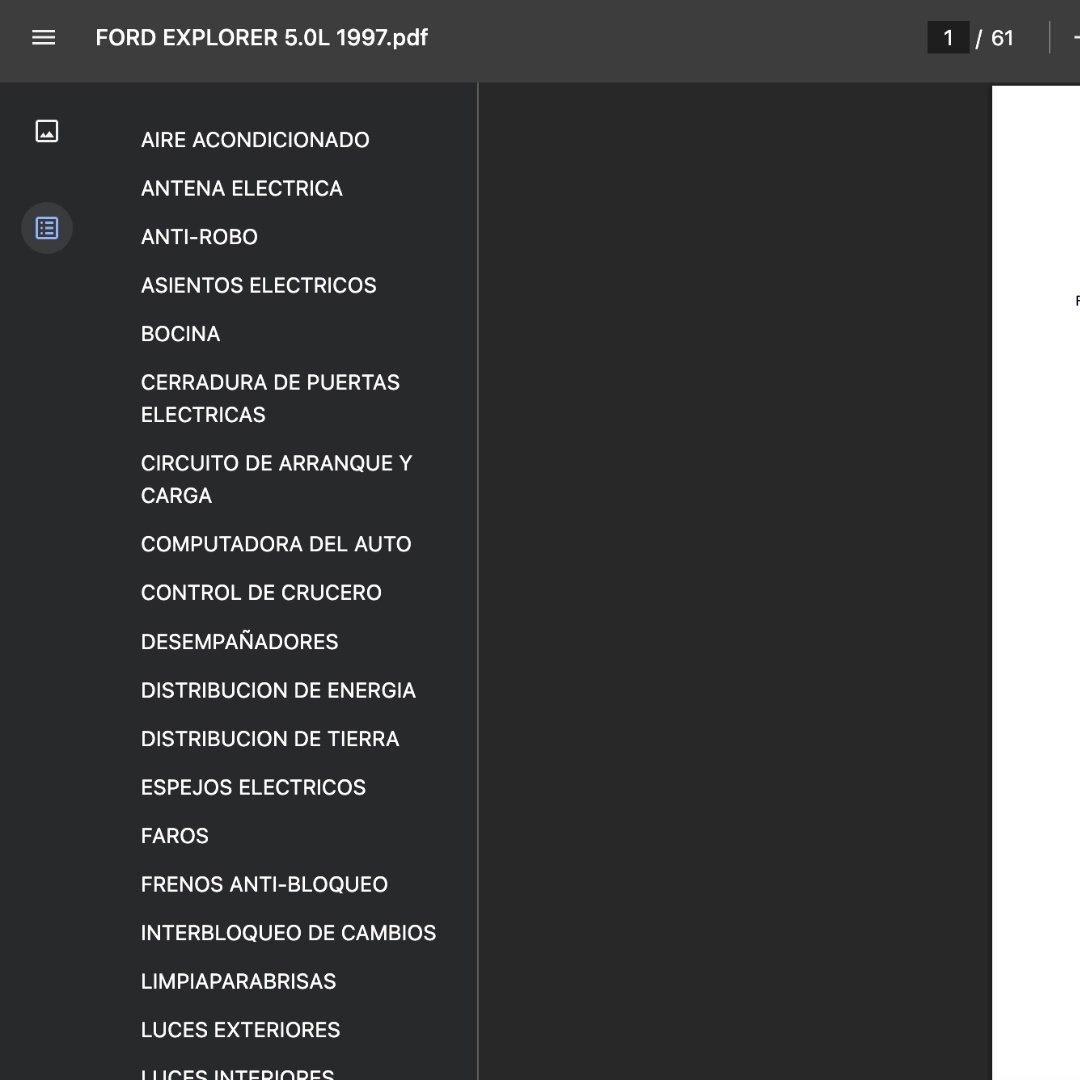This screenshot has height=1080, width=1080.
Task: Go to CIRCUITO DE ARRANQUE Y CARGA
Action: (x=276, y=479)
